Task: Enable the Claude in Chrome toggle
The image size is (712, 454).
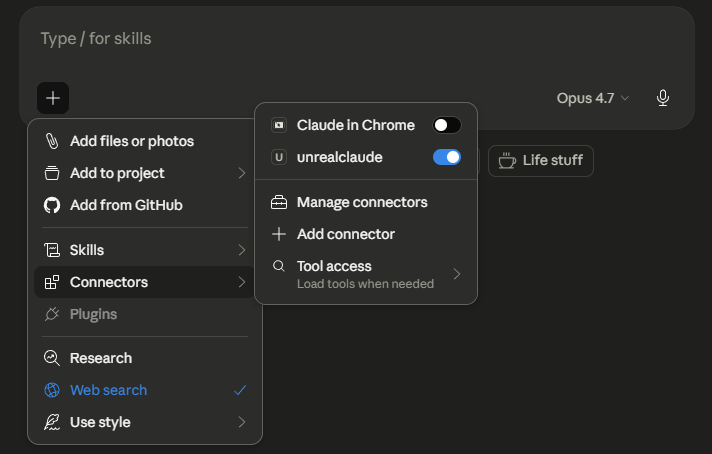Action: point(447,125)
